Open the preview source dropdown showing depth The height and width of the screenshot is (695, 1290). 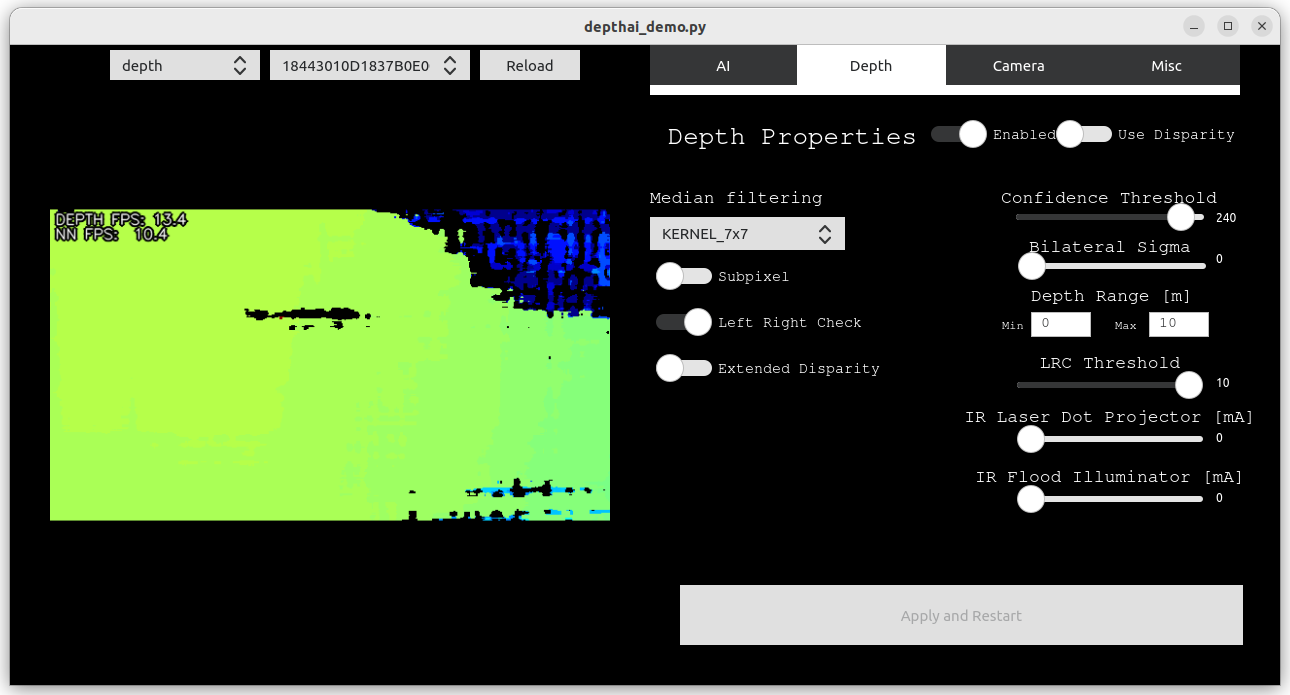tap(184, 65)
